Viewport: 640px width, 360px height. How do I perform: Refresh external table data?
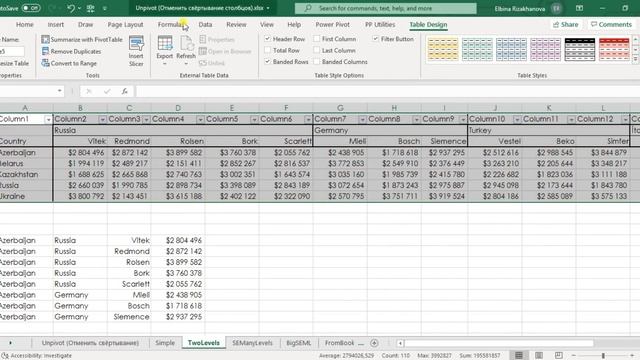186,51
